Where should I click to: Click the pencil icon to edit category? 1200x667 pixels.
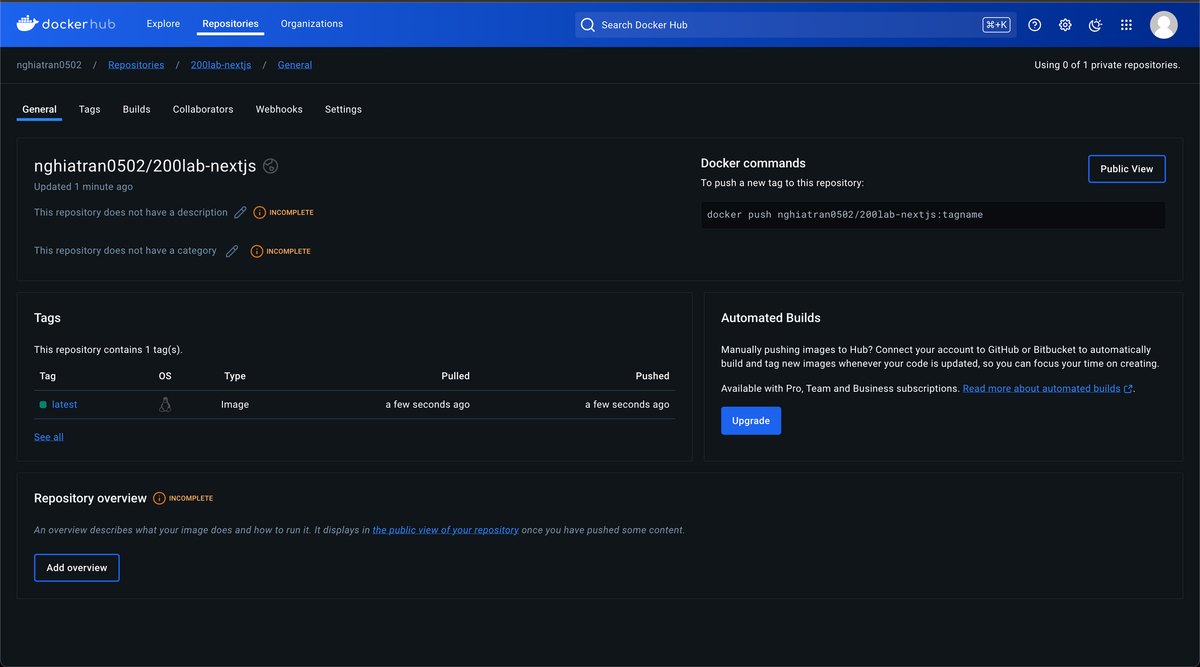click(231, 250)
